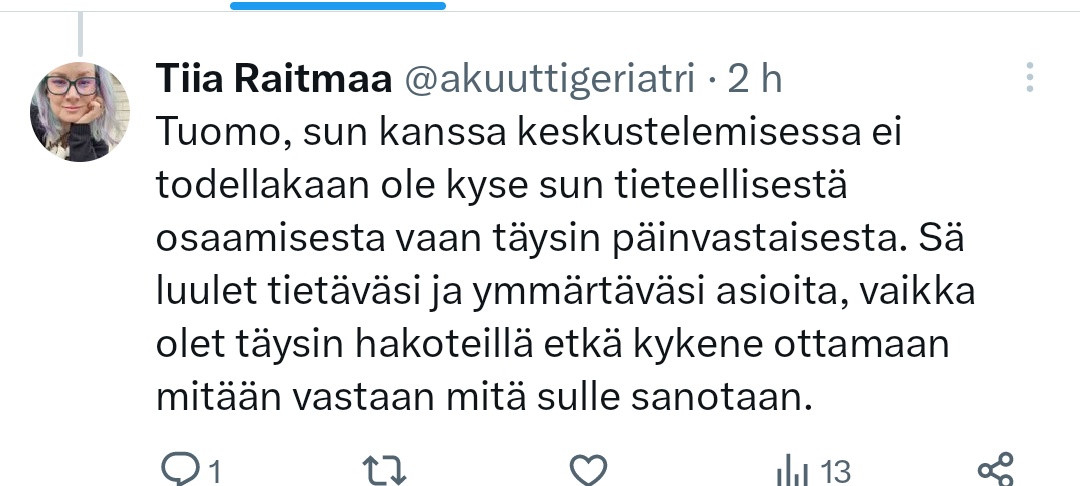Like the tweet with the heart icon

589,468
